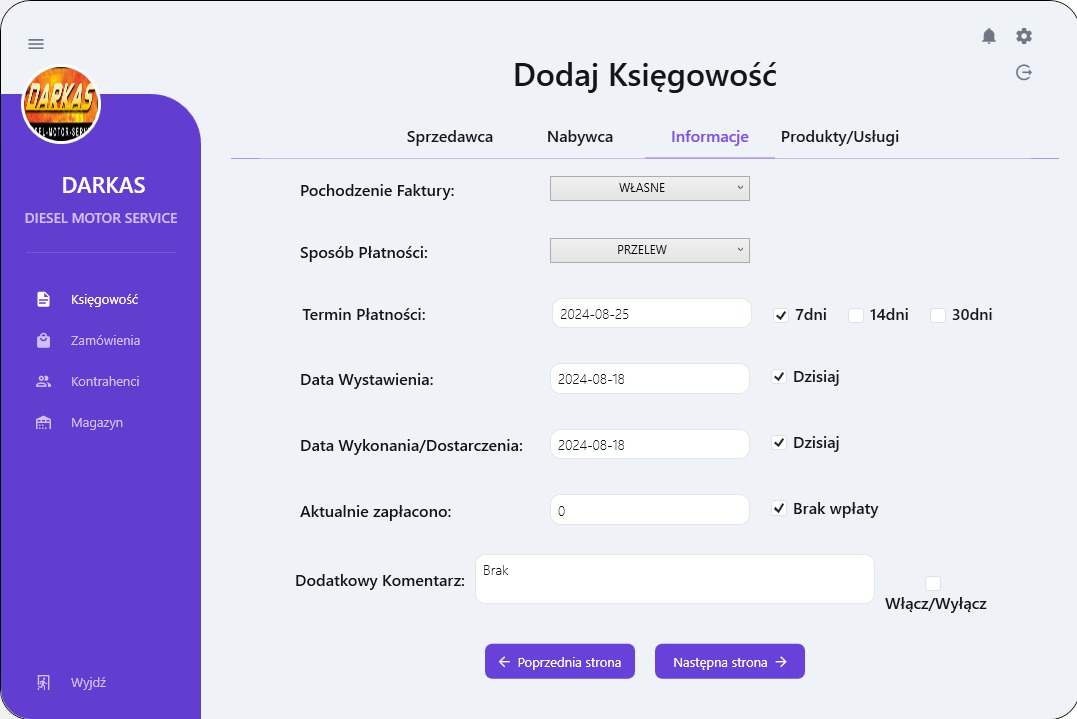Click the Data Wykonania/Dostarczenia date field
The image size is (1077, 719).
[x=650, y=444]
